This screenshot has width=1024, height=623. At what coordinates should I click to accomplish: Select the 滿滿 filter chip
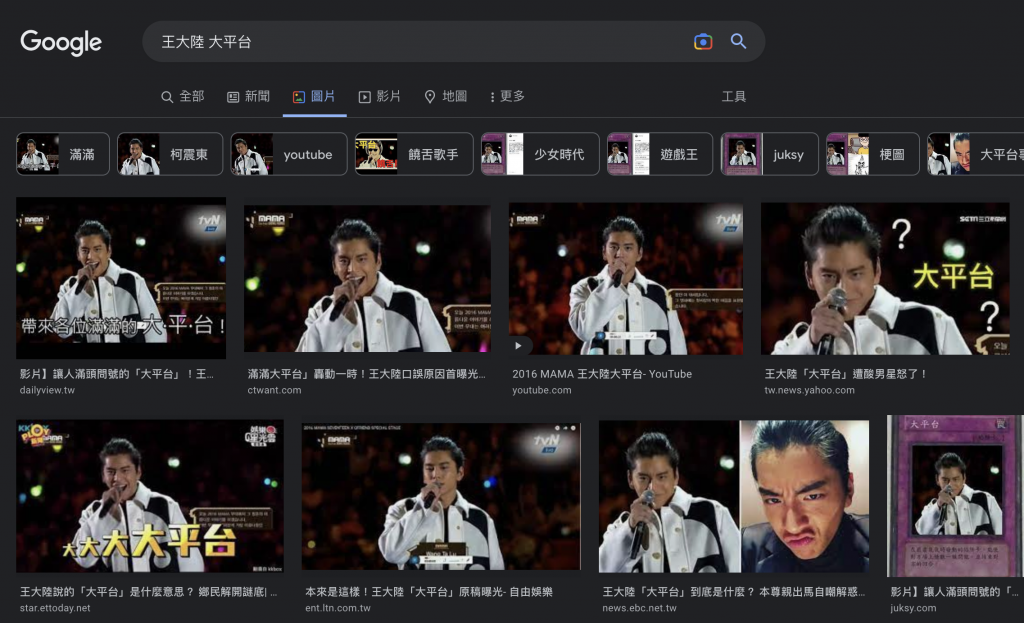coord(63,154)
